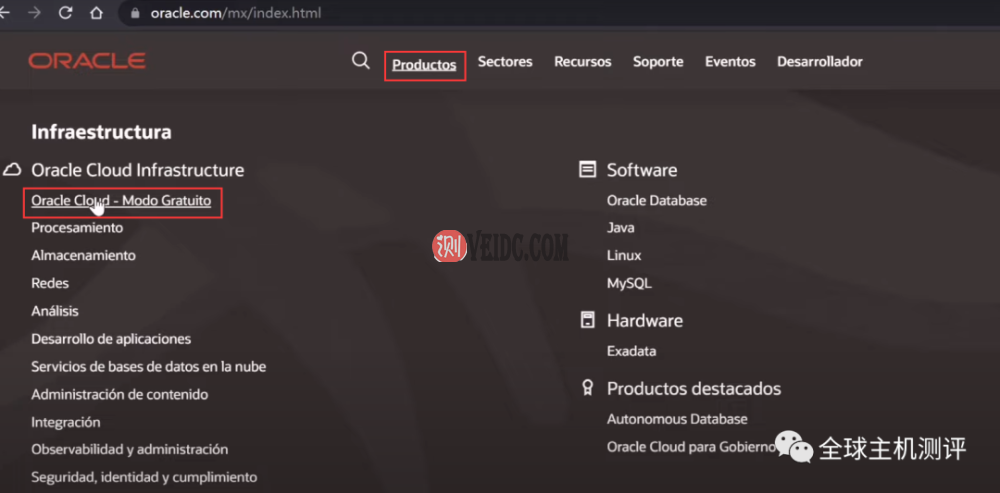This screenshot has width=1000, height=493.
Task: Open the Análisis link
Action: coord(55,311)
